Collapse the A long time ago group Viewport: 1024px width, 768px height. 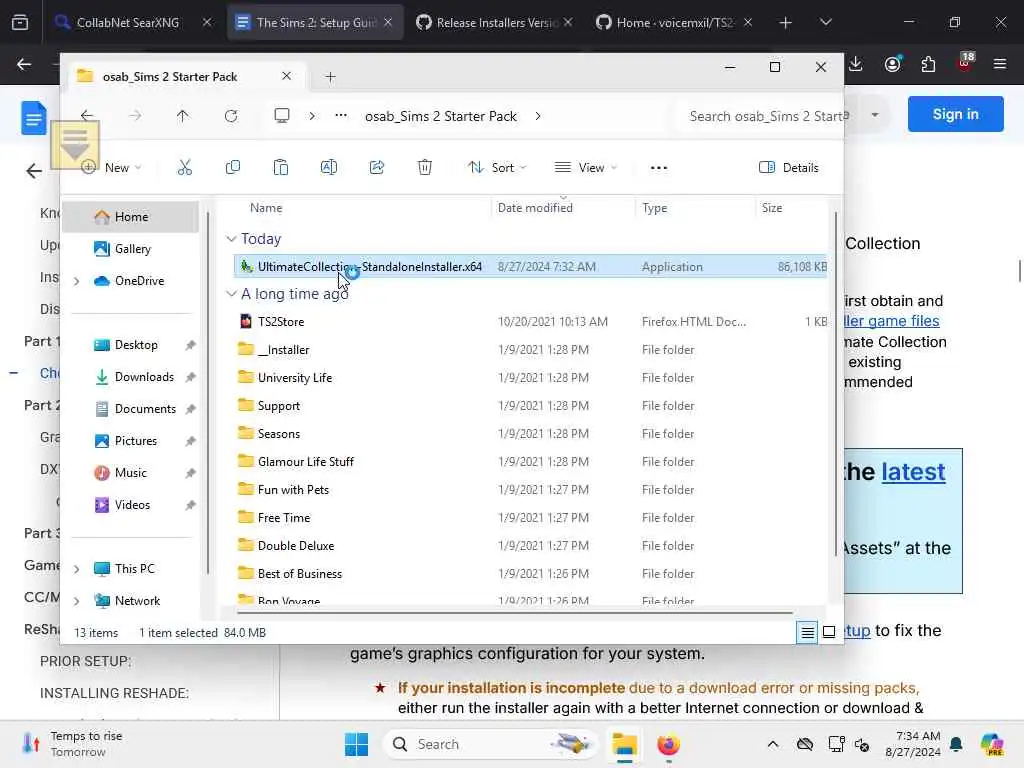[231, 294]
